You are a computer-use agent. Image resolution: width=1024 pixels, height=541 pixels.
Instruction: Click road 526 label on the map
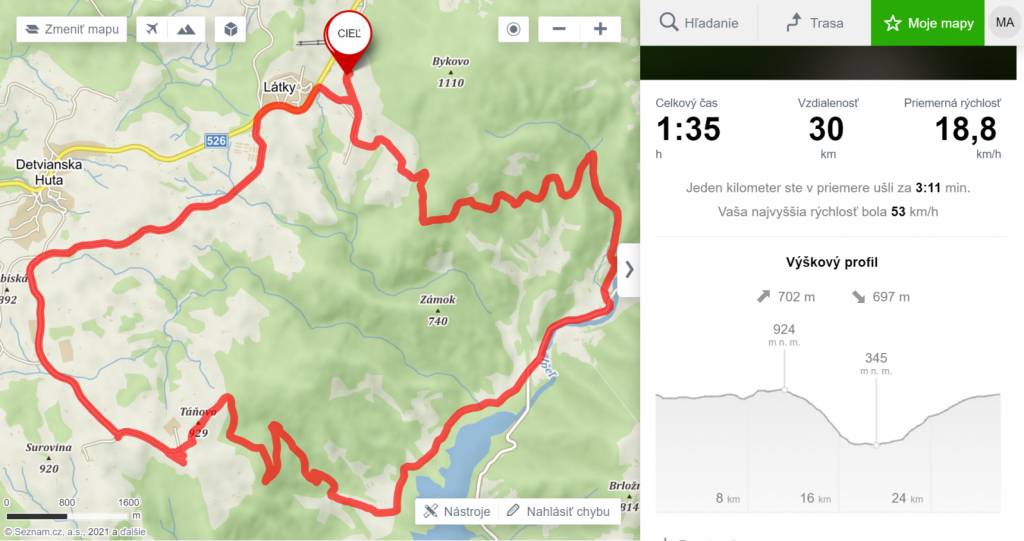click(x=216, y=140)
